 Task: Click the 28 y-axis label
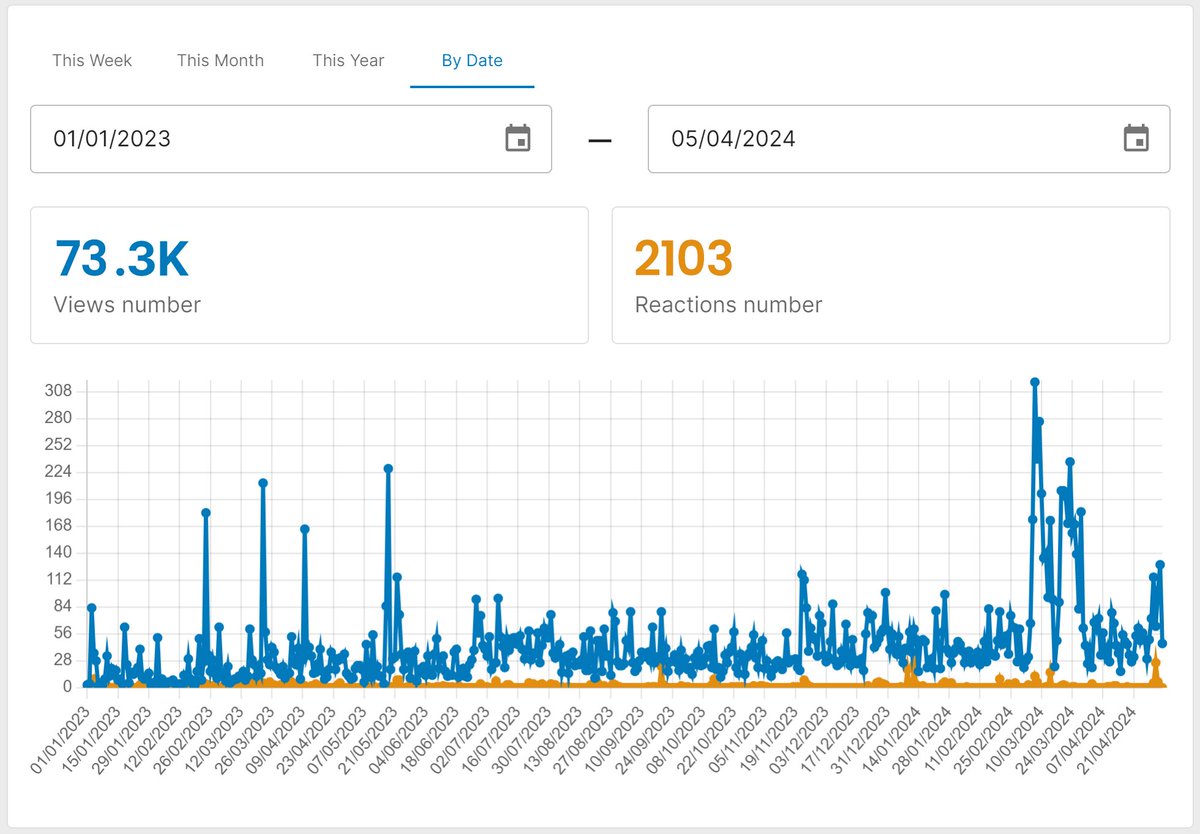coord(62,660)
